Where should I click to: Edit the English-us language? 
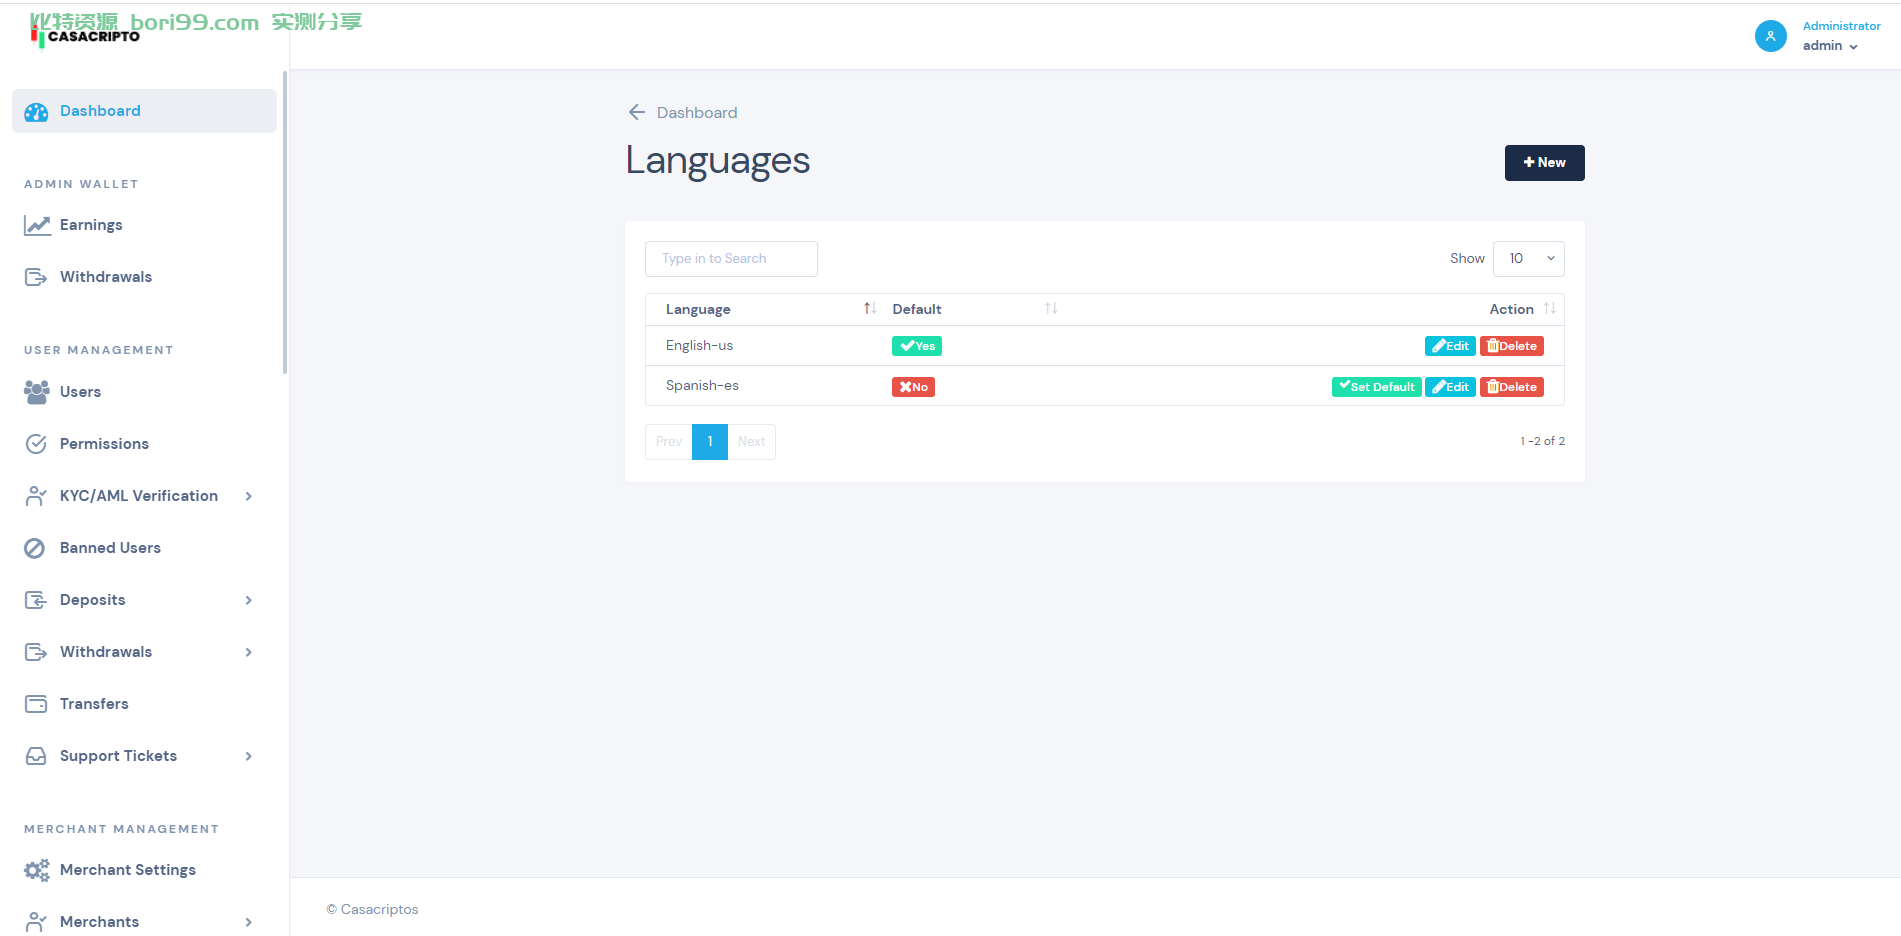pyautogui.click(x=1450, y=346)
